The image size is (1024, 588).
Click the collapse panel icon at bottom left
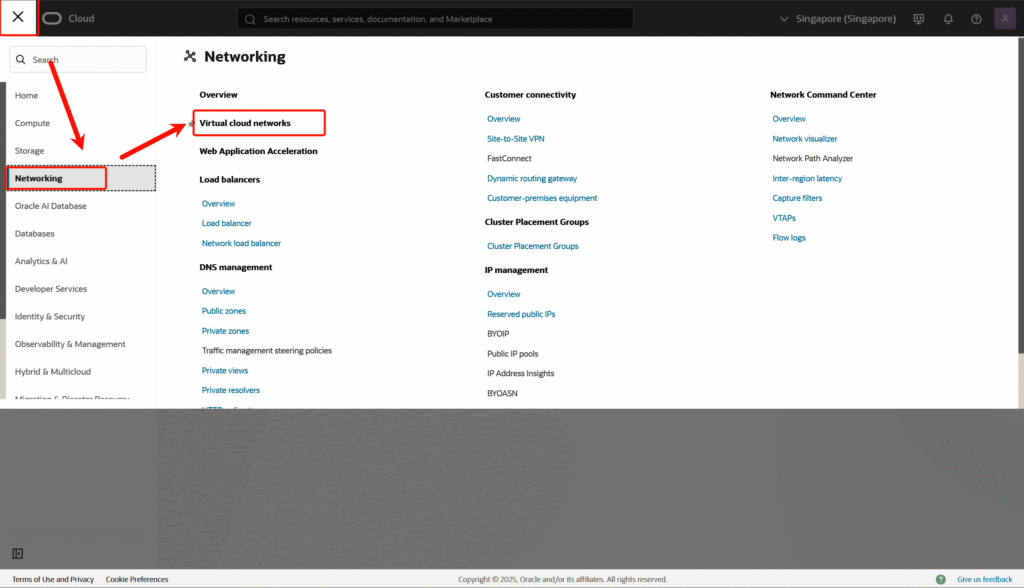point(18,553)
